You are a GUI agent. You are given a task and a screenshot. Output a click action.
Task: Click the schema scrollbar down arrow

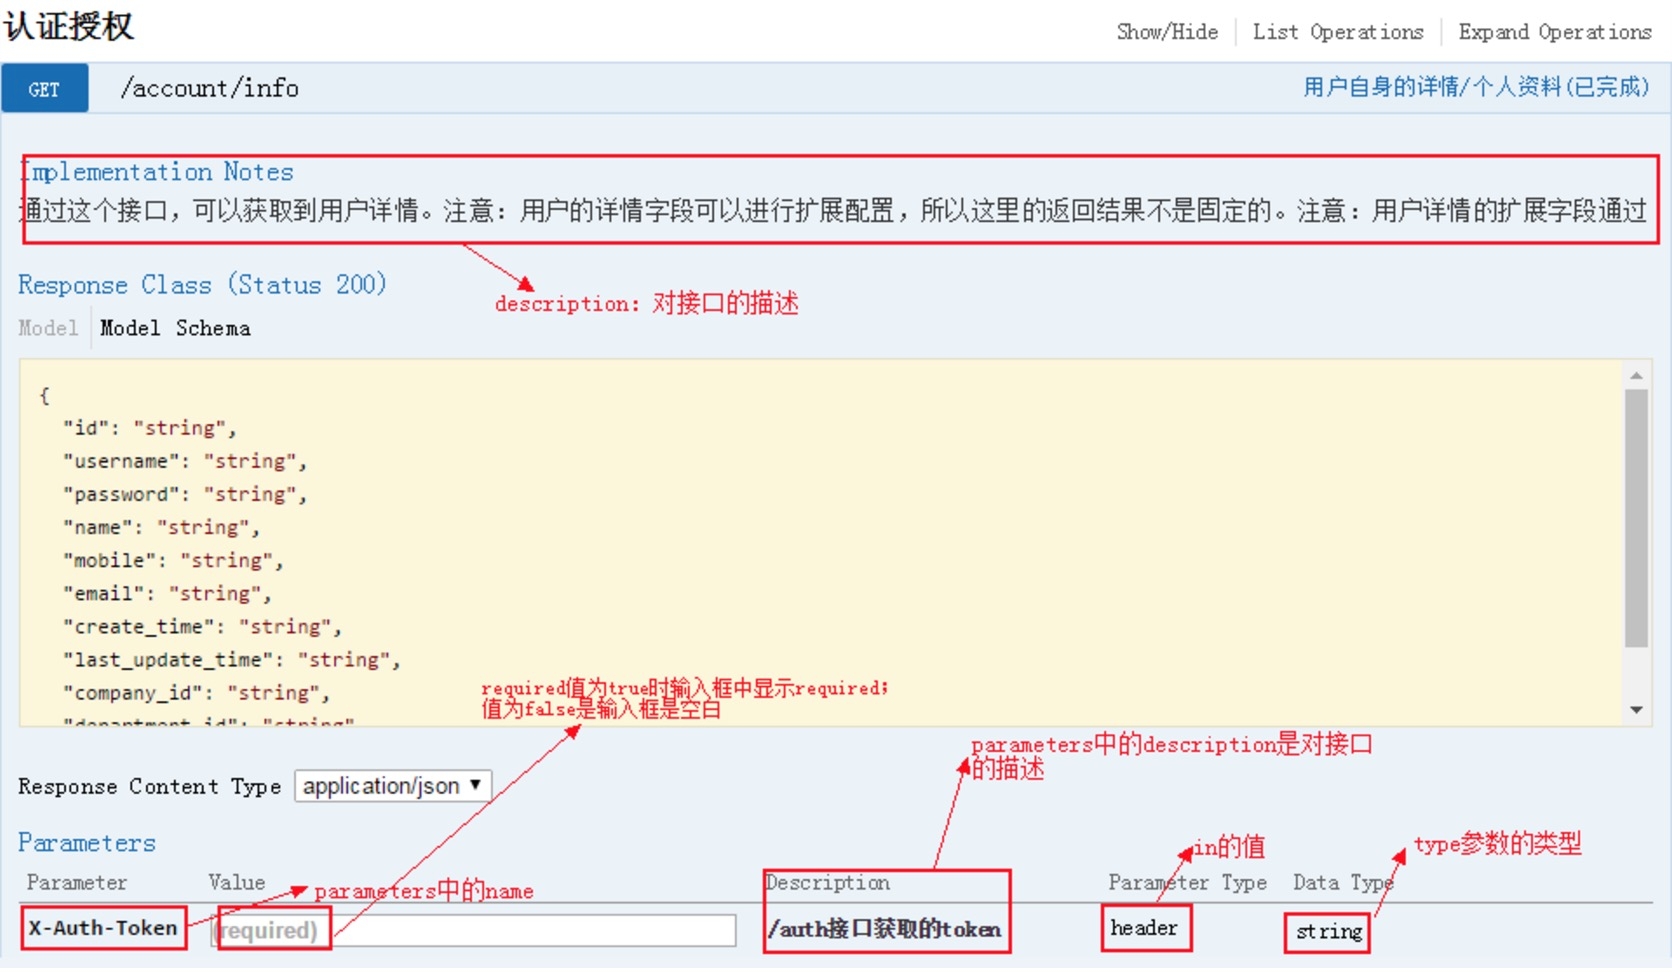[x=1636, y=710]
